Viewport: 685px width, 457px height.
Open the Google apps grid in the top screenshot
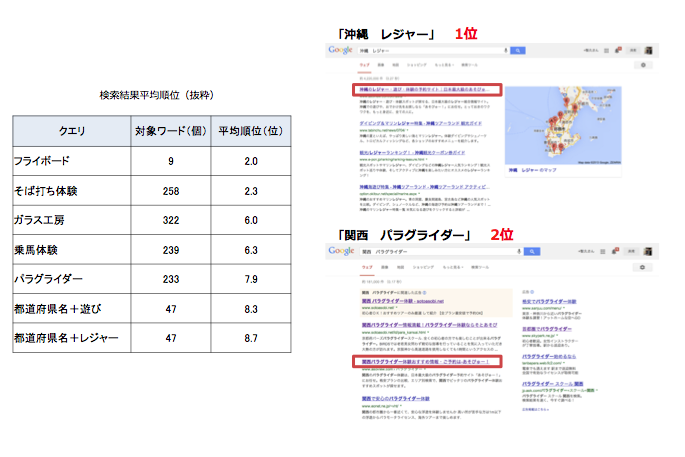[605, 49]
